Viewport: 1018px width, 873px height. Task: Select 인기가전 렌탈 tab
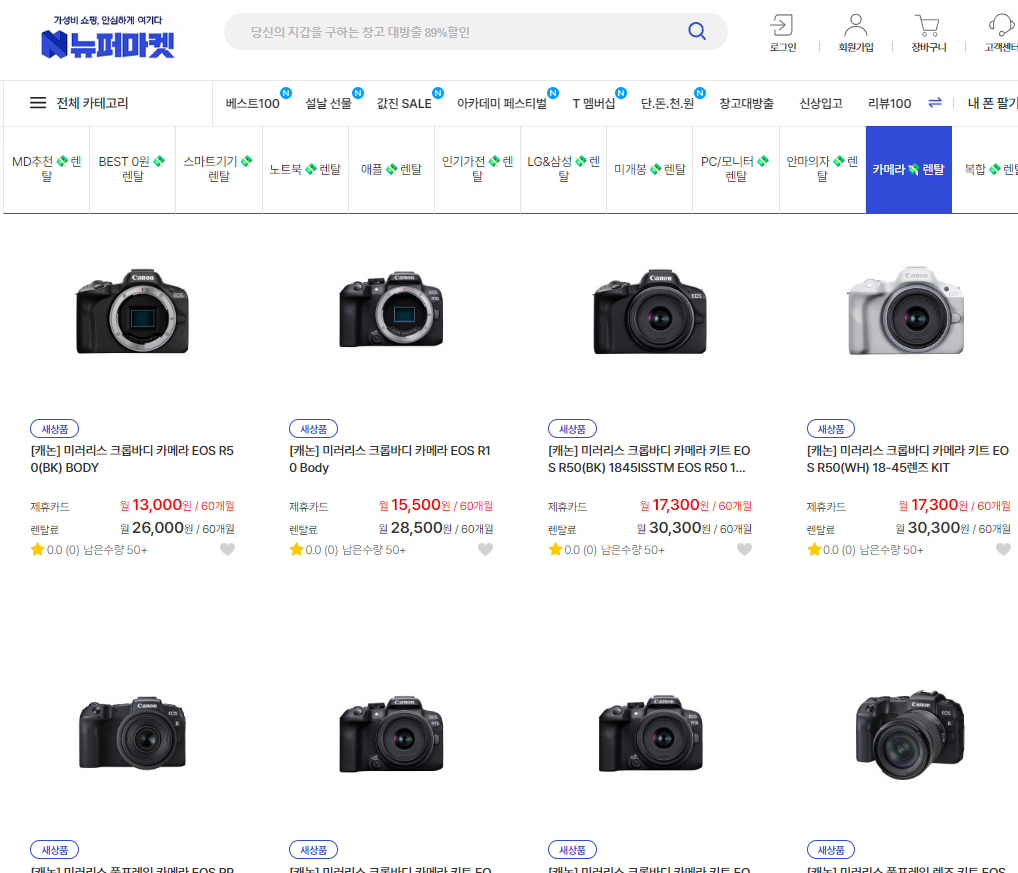tap(477, 169)
